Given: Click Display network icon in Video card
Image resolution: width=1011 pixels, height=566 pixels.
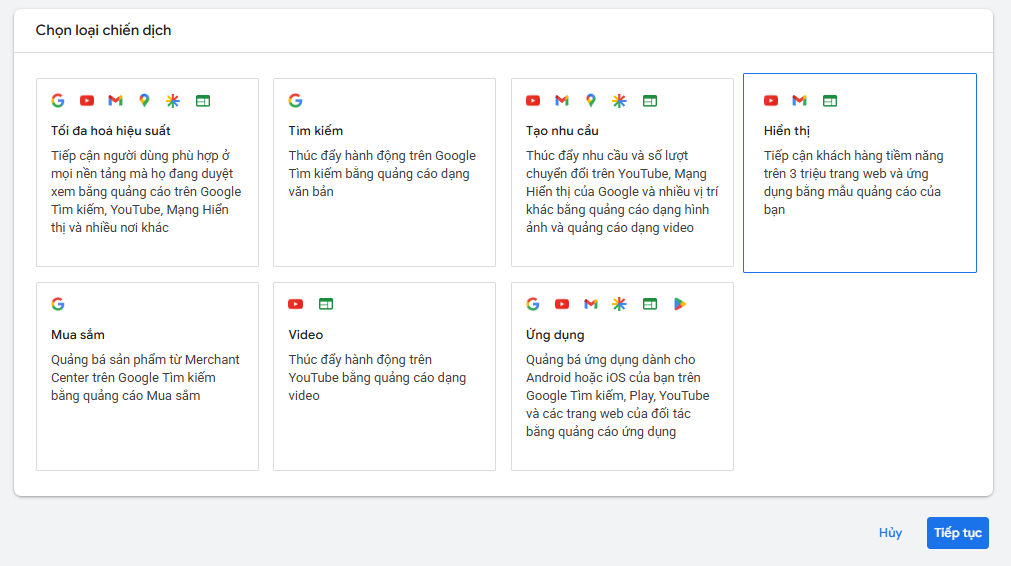Looking at the screenshot, I should (x=326, y=304).
